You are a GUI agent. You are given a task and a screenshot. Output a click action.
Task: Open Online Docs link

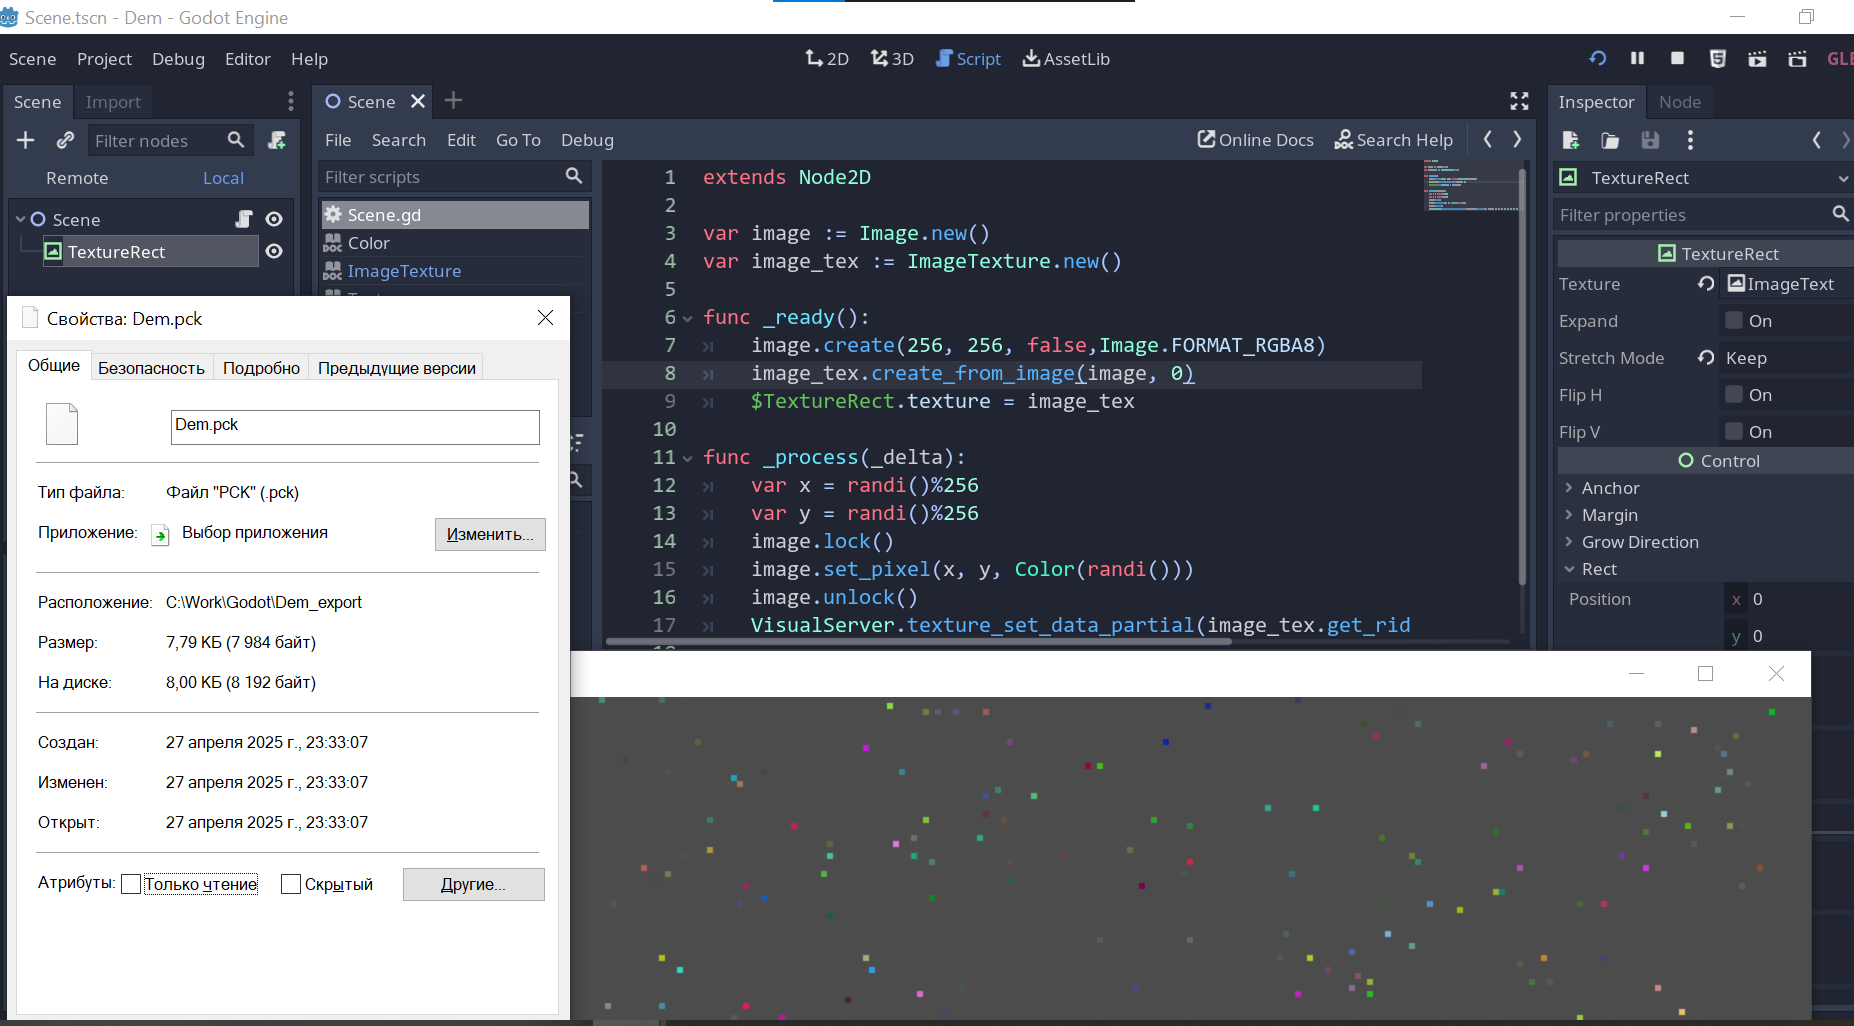1256,140
